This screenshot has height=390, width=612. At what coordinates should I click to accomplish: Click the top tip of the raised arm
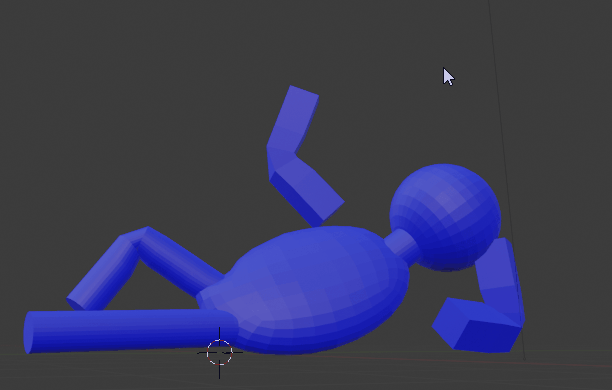[304, 91]
